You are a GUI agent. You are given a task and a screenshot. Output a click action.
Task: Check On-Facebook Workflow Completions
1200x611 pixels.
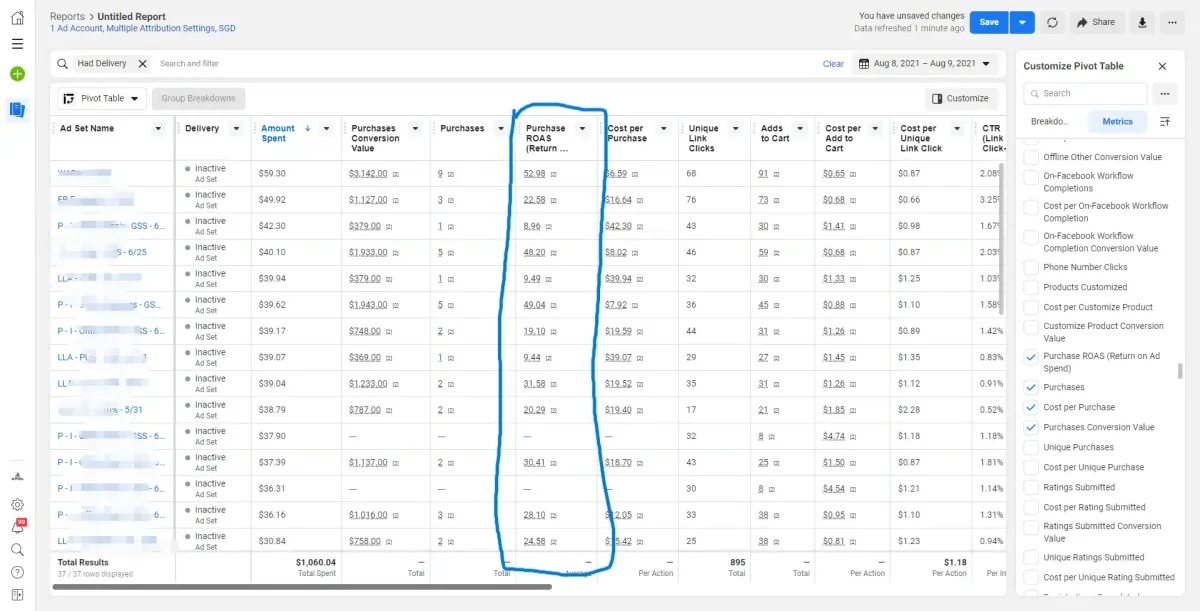coord(1031,177)
